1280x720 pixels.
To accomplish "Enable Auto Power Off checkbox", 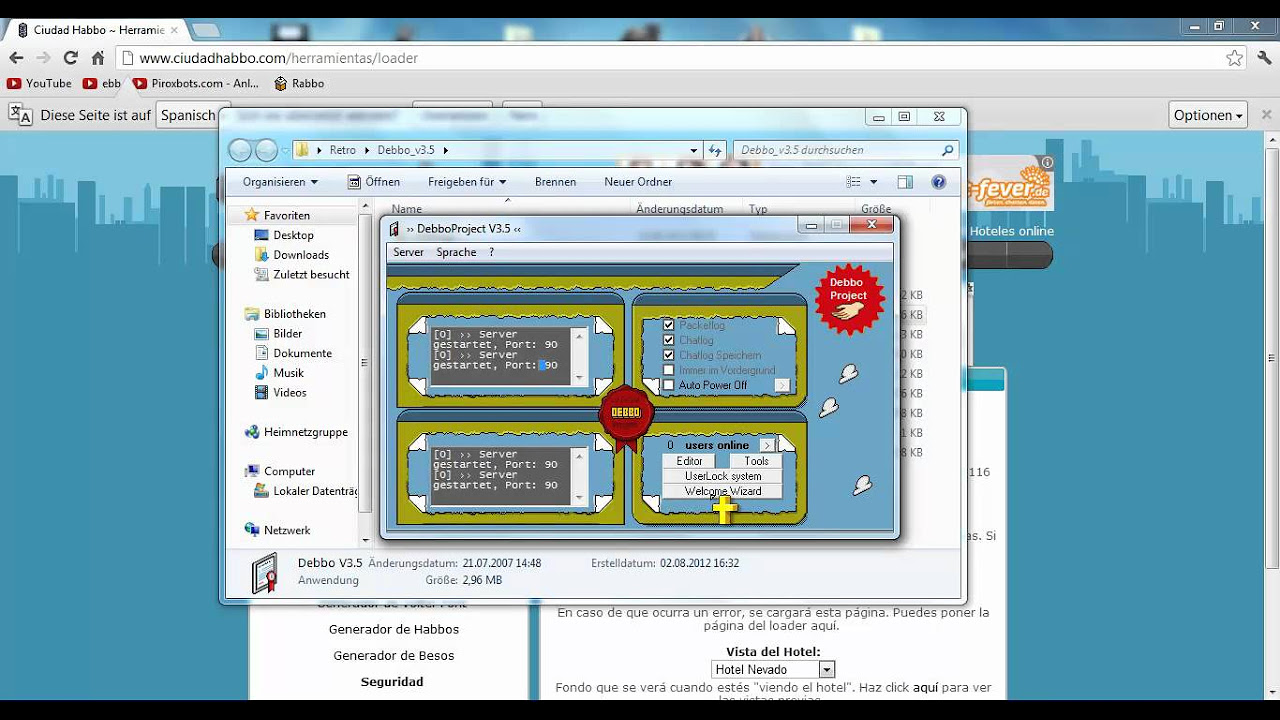I will pyautogui.click(x=669, y=385).
